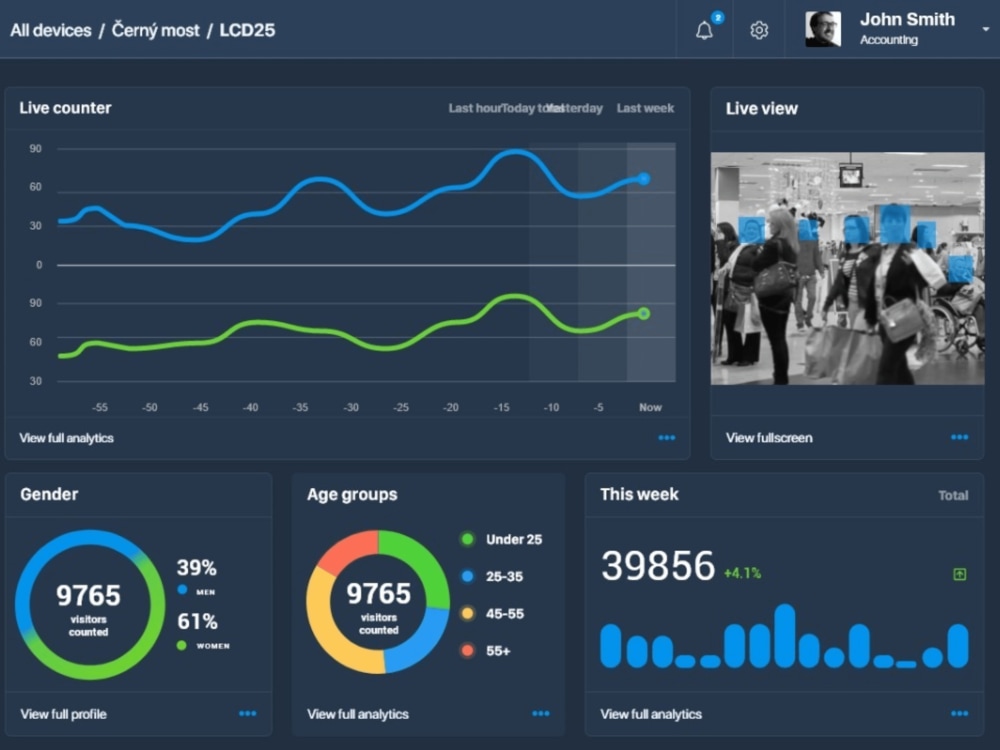Viewport: 1000px width, 750px height.
Task: Open the Gender card three-dot menu
Action: click(247, 714)
